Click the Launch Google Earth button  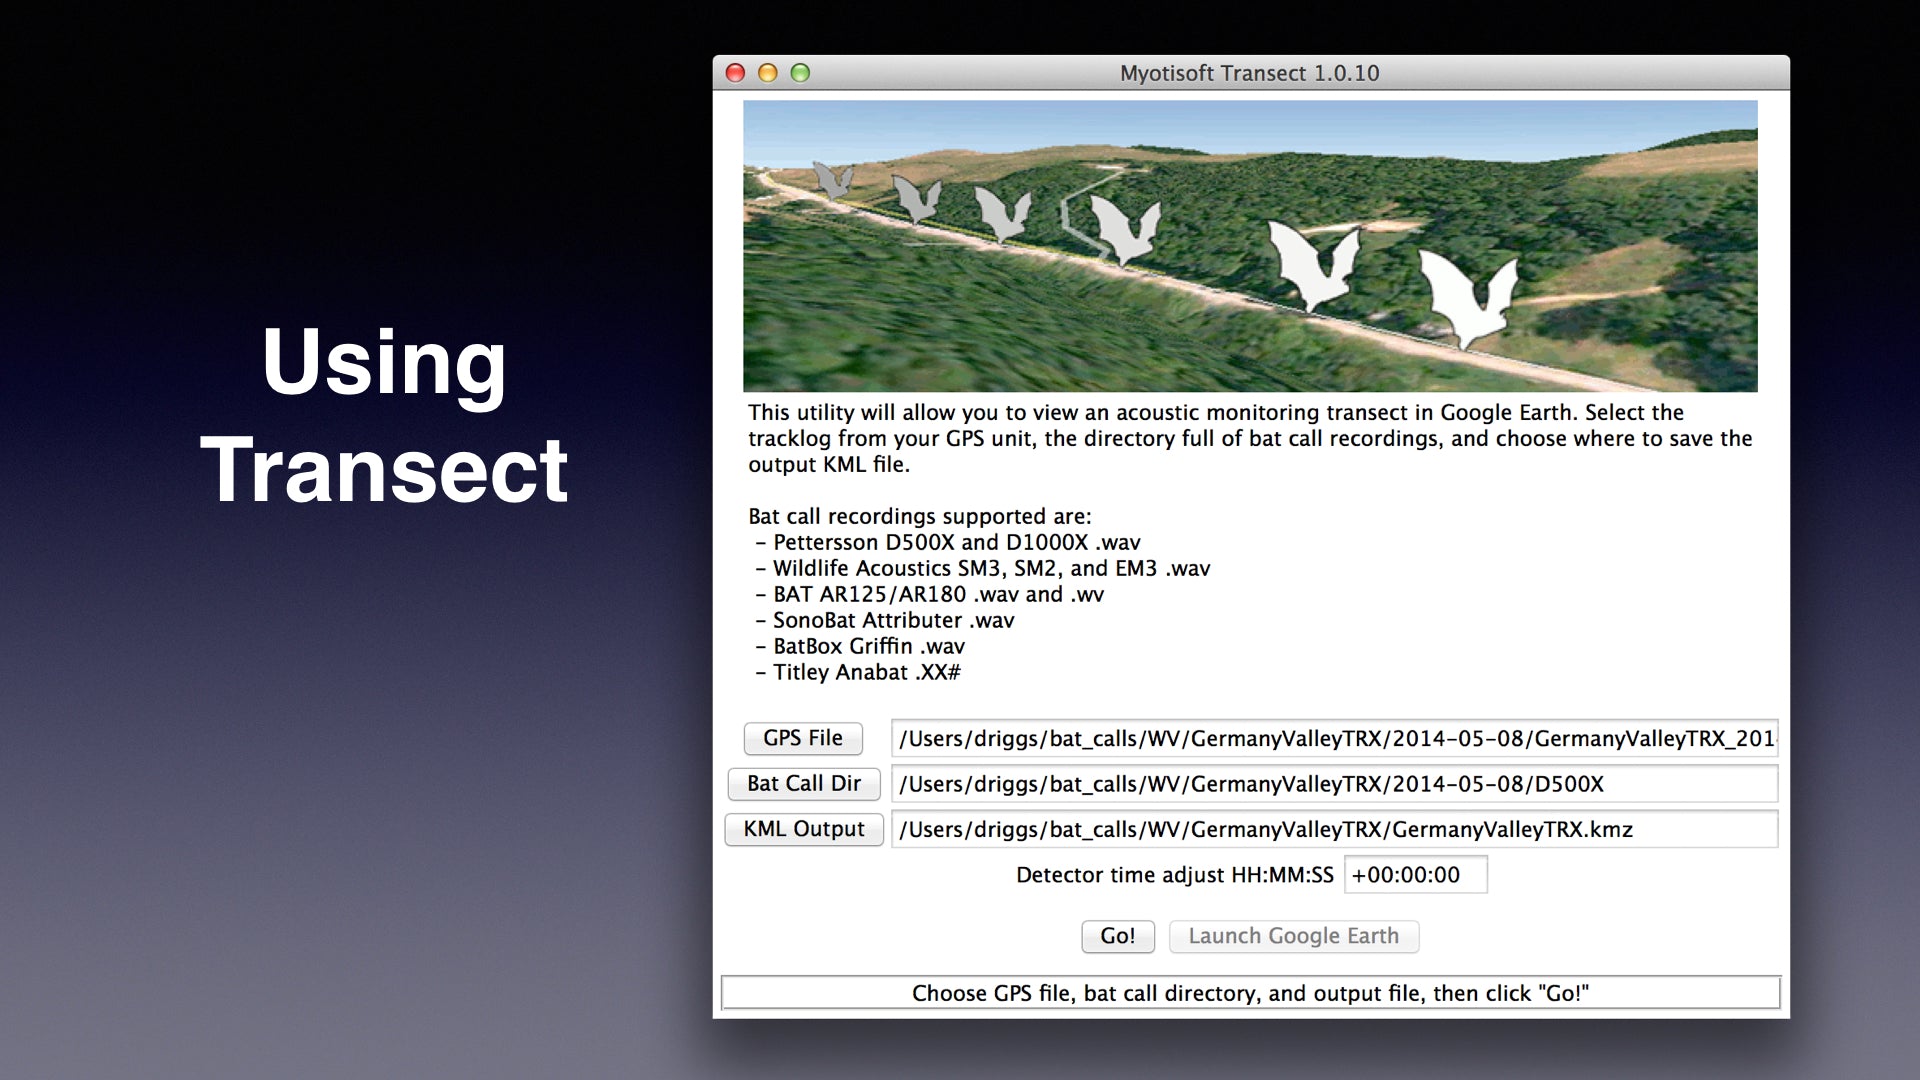[1293, 936]
